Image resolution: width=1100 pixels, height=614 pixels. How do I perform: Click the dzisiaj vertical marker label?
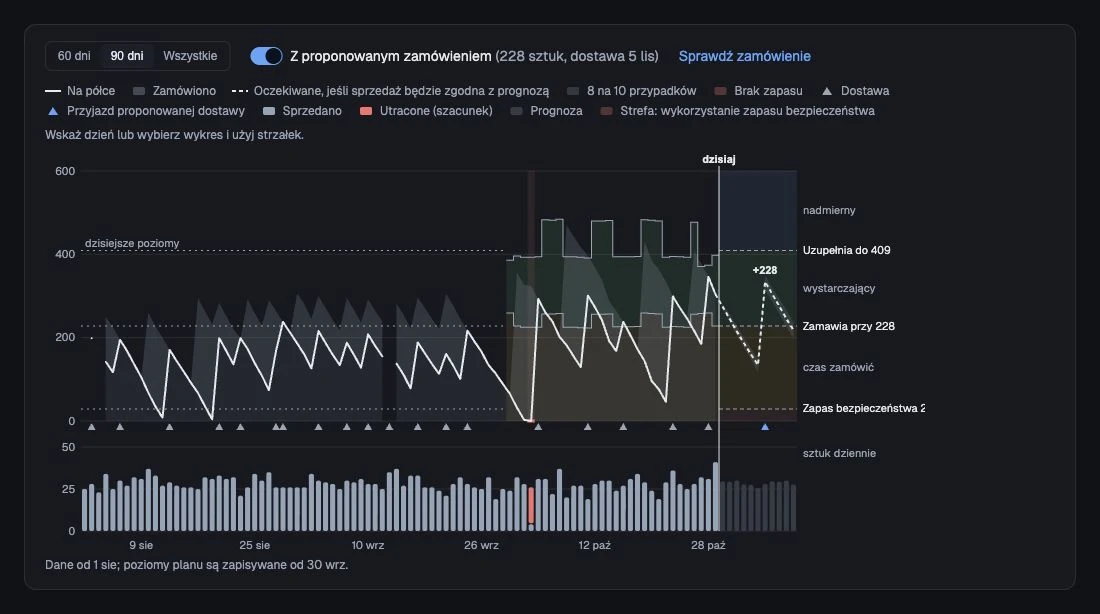[x=718, y=159]
